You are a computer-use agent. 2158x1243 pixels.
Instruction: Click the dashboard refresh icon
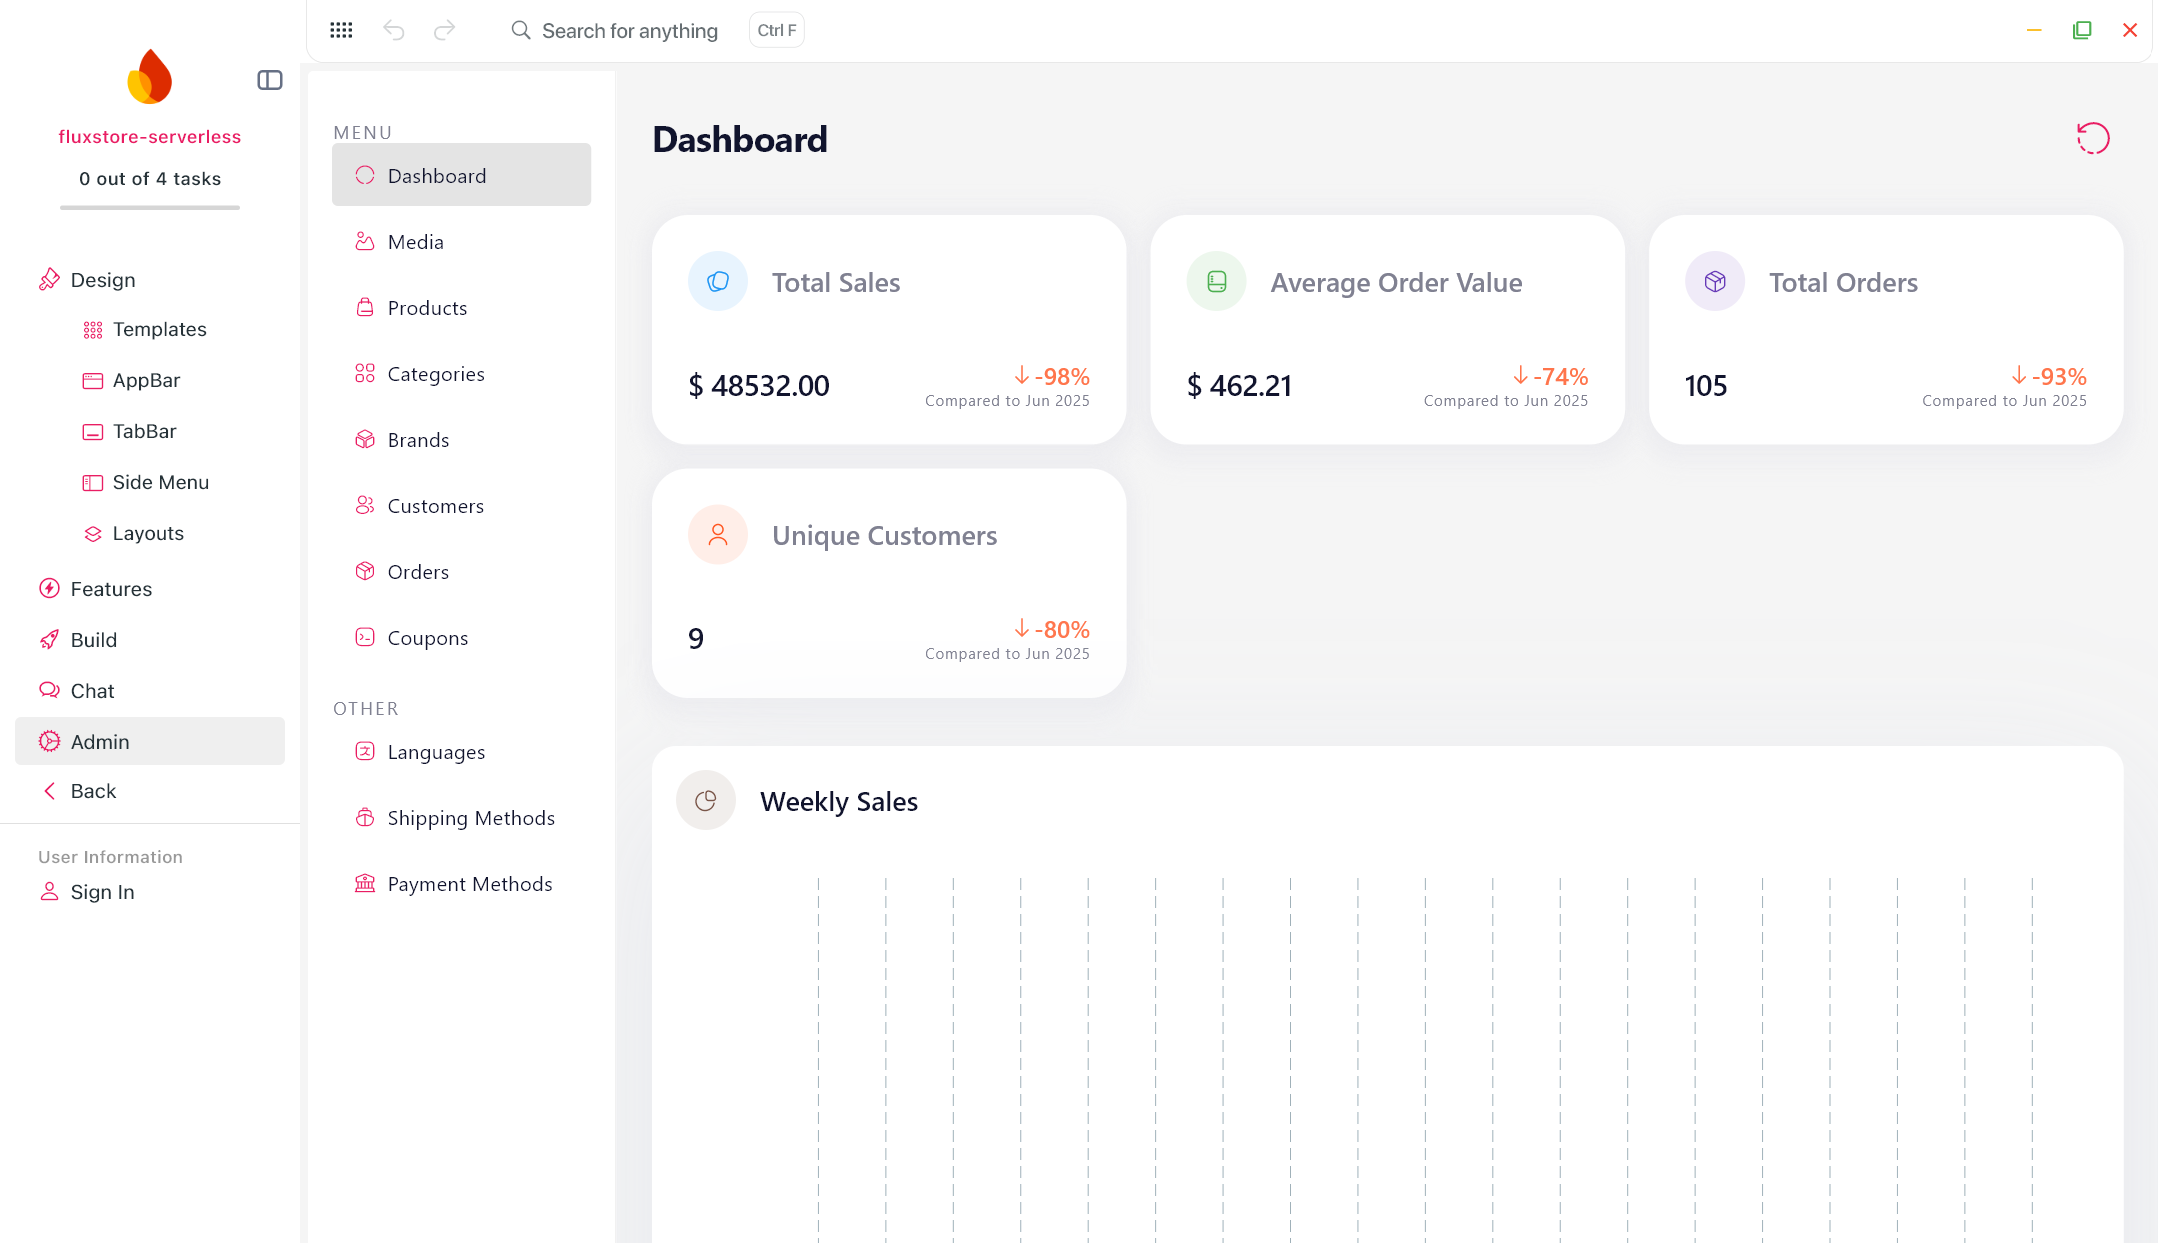point(2092,138)
